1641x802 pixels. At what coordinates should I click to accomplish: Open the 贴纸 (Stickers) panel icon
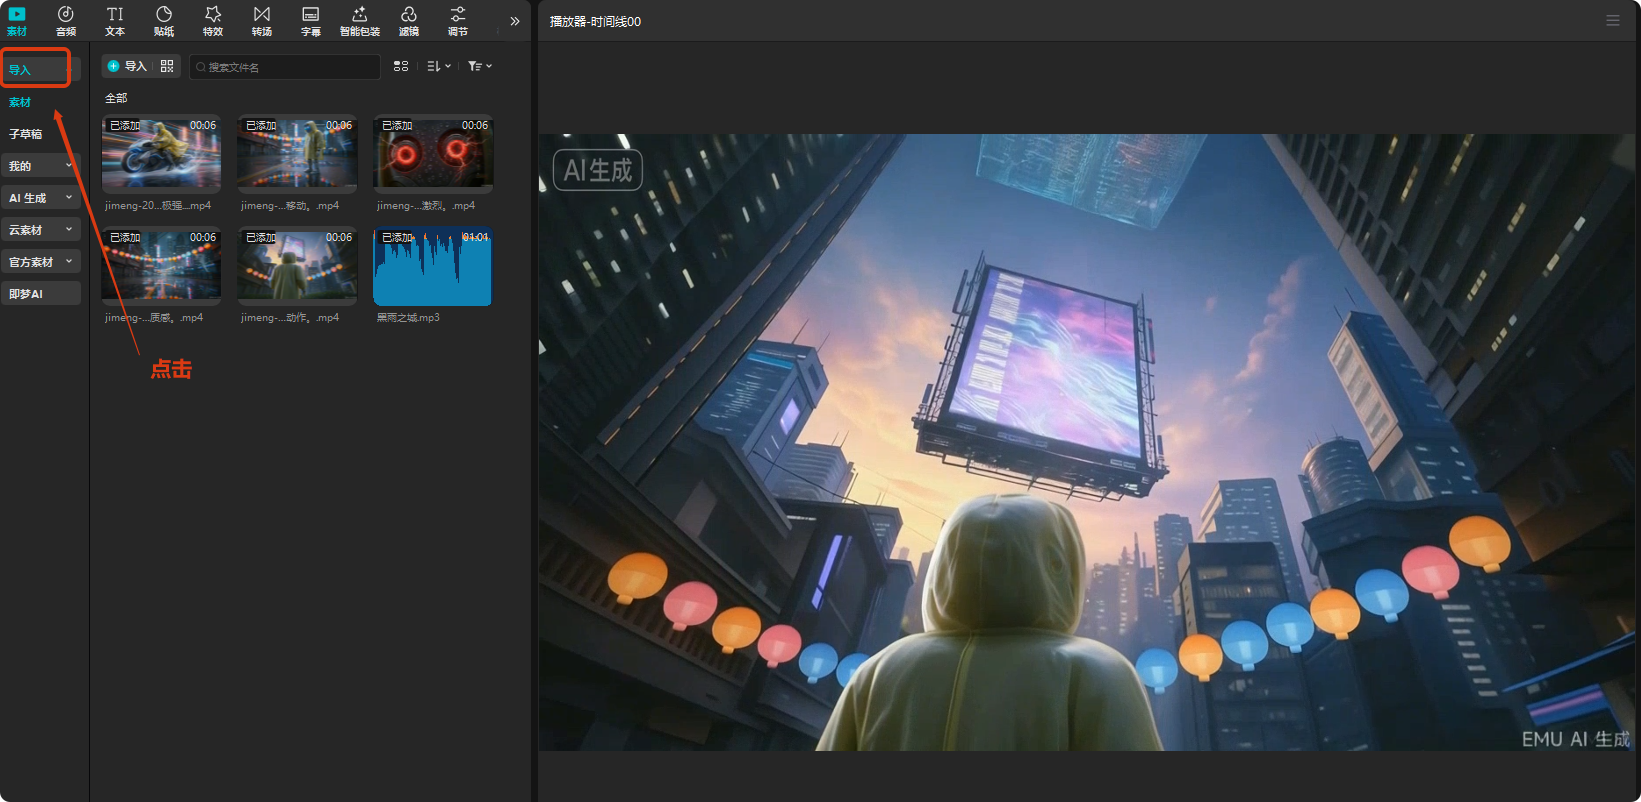[x=164, y=20]
